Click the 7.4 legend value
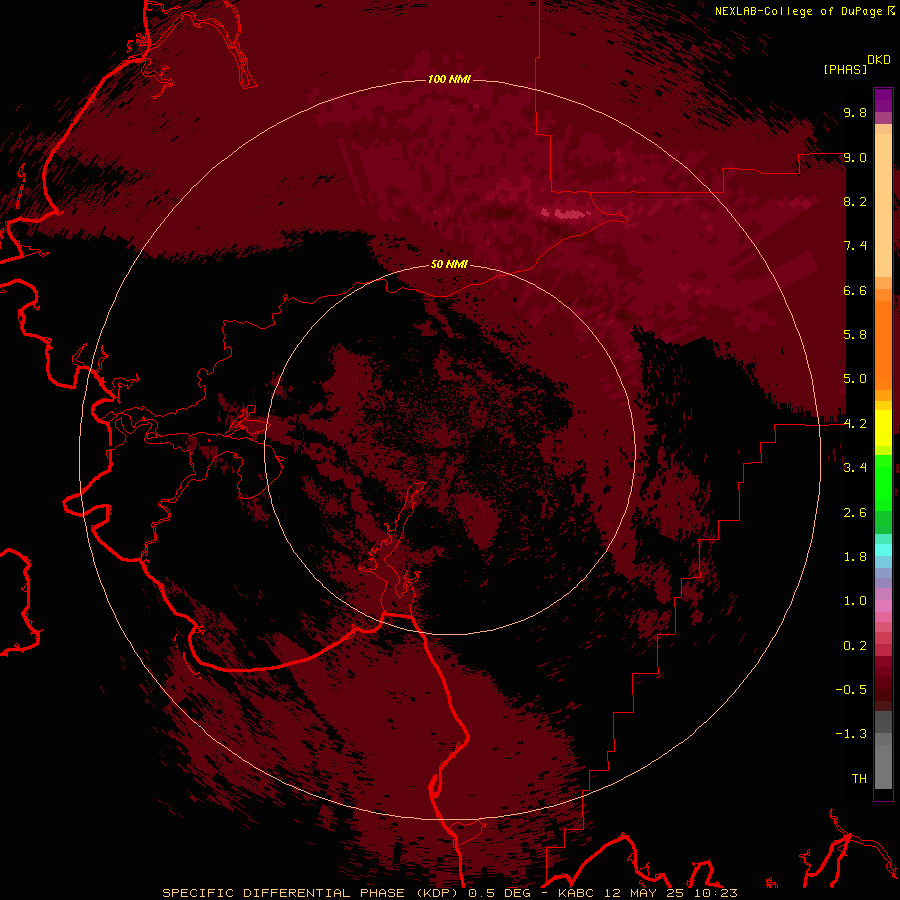 (x=855, y=246)
